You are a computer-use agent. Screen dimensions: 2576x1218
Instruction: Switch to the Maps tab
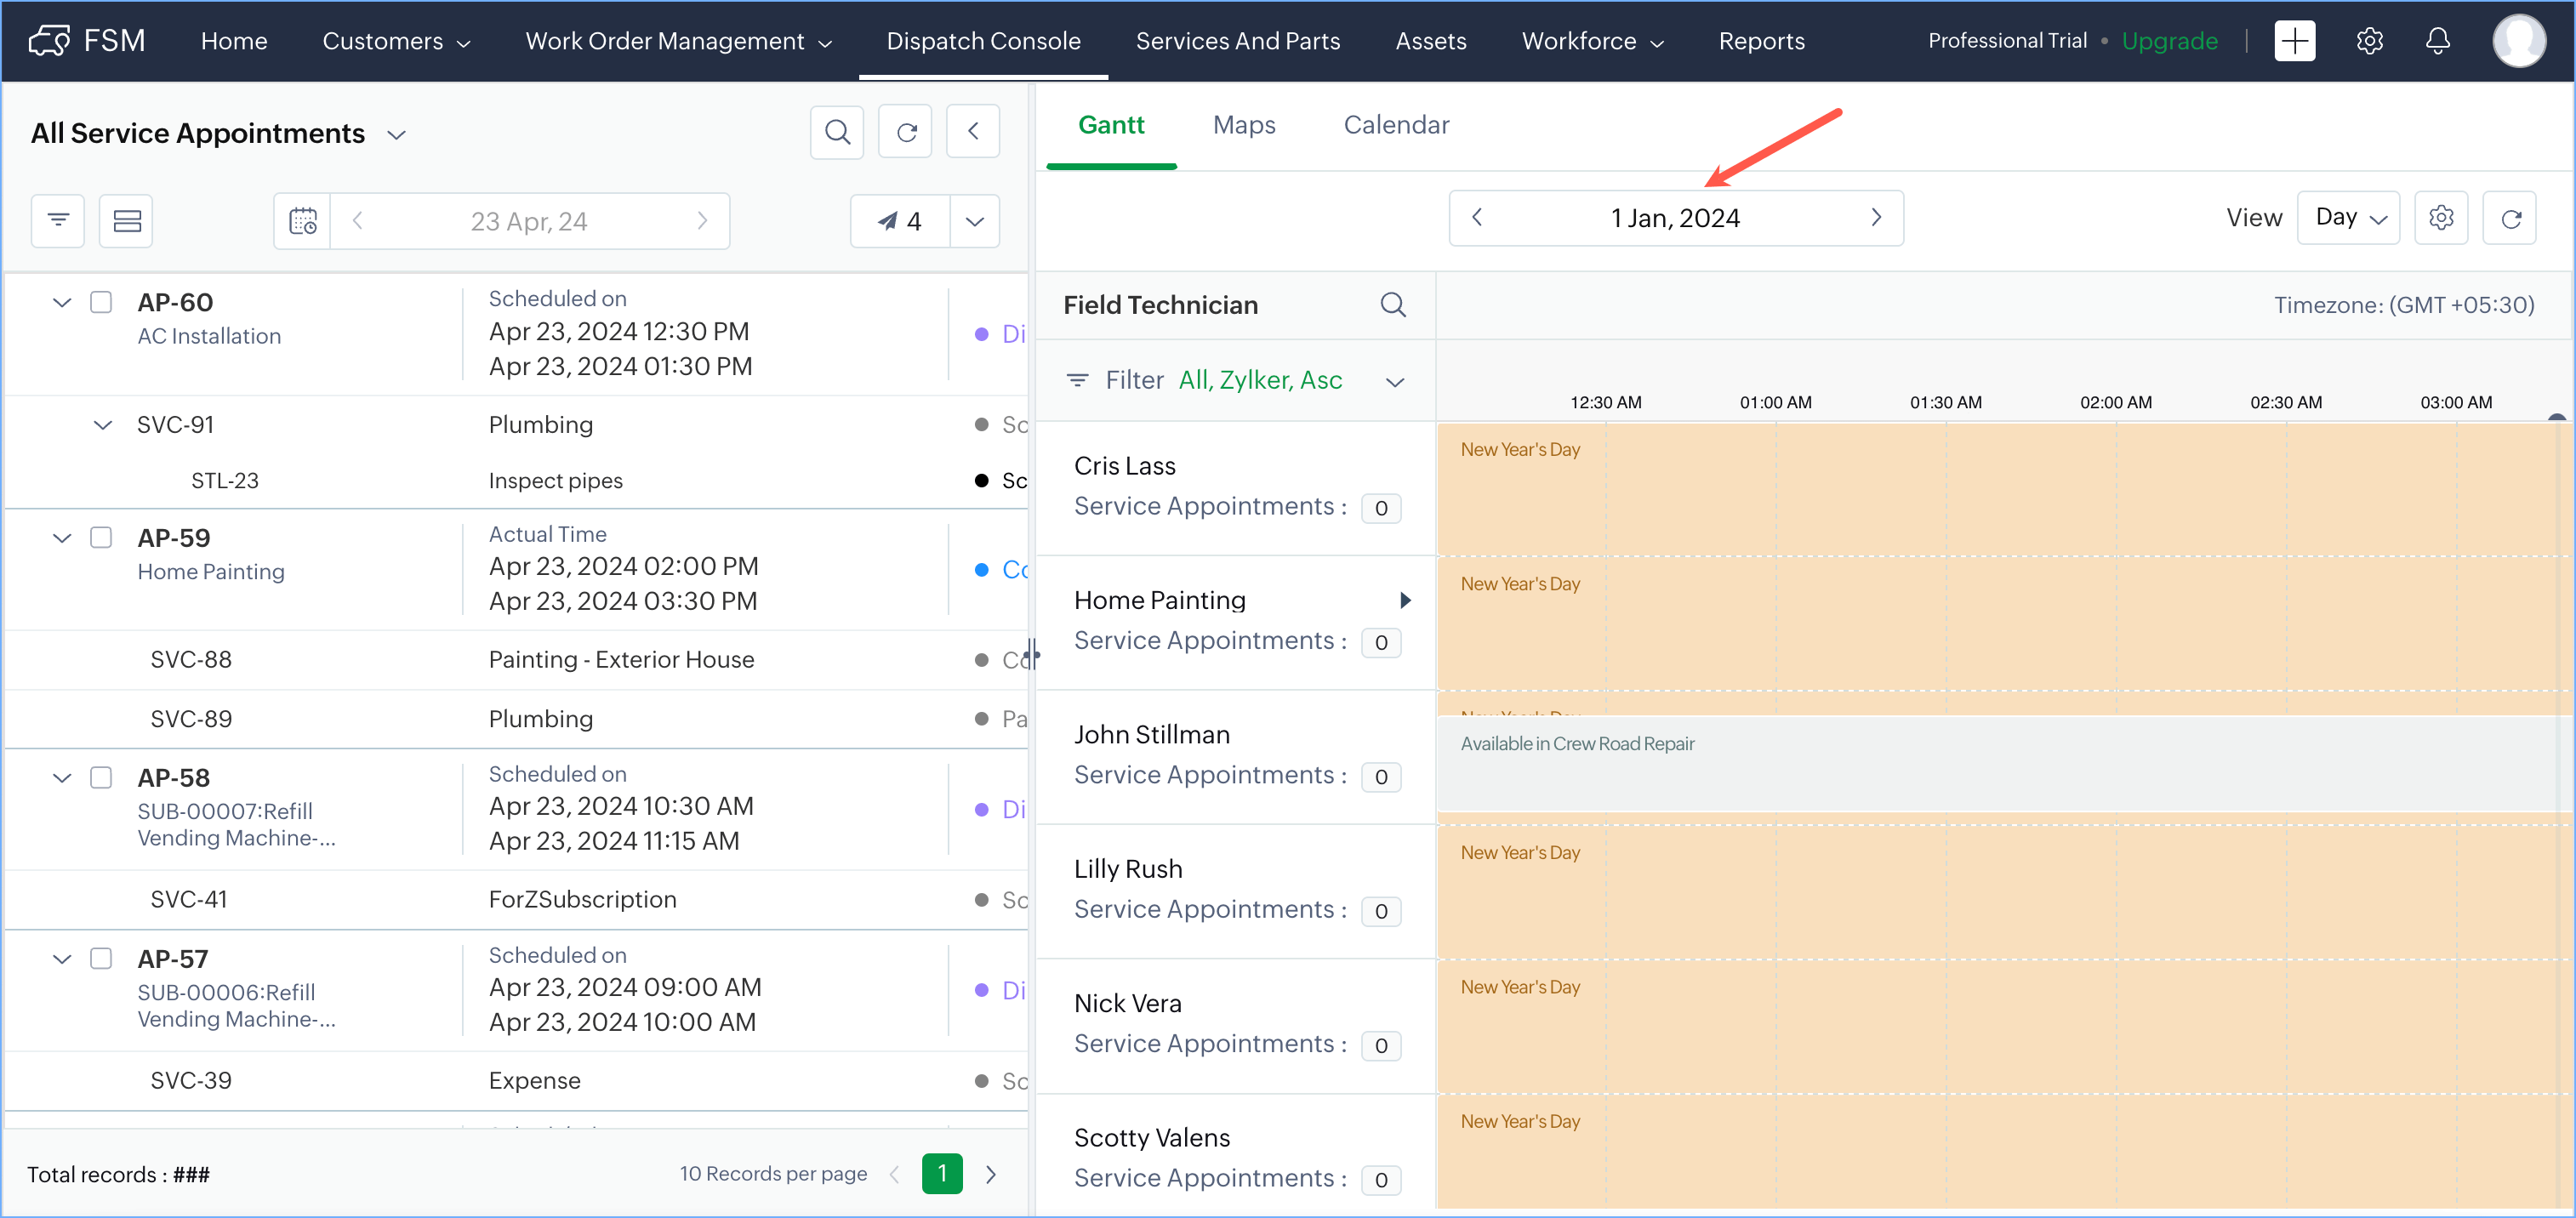pyautogui.click(x=1243, y=125)
